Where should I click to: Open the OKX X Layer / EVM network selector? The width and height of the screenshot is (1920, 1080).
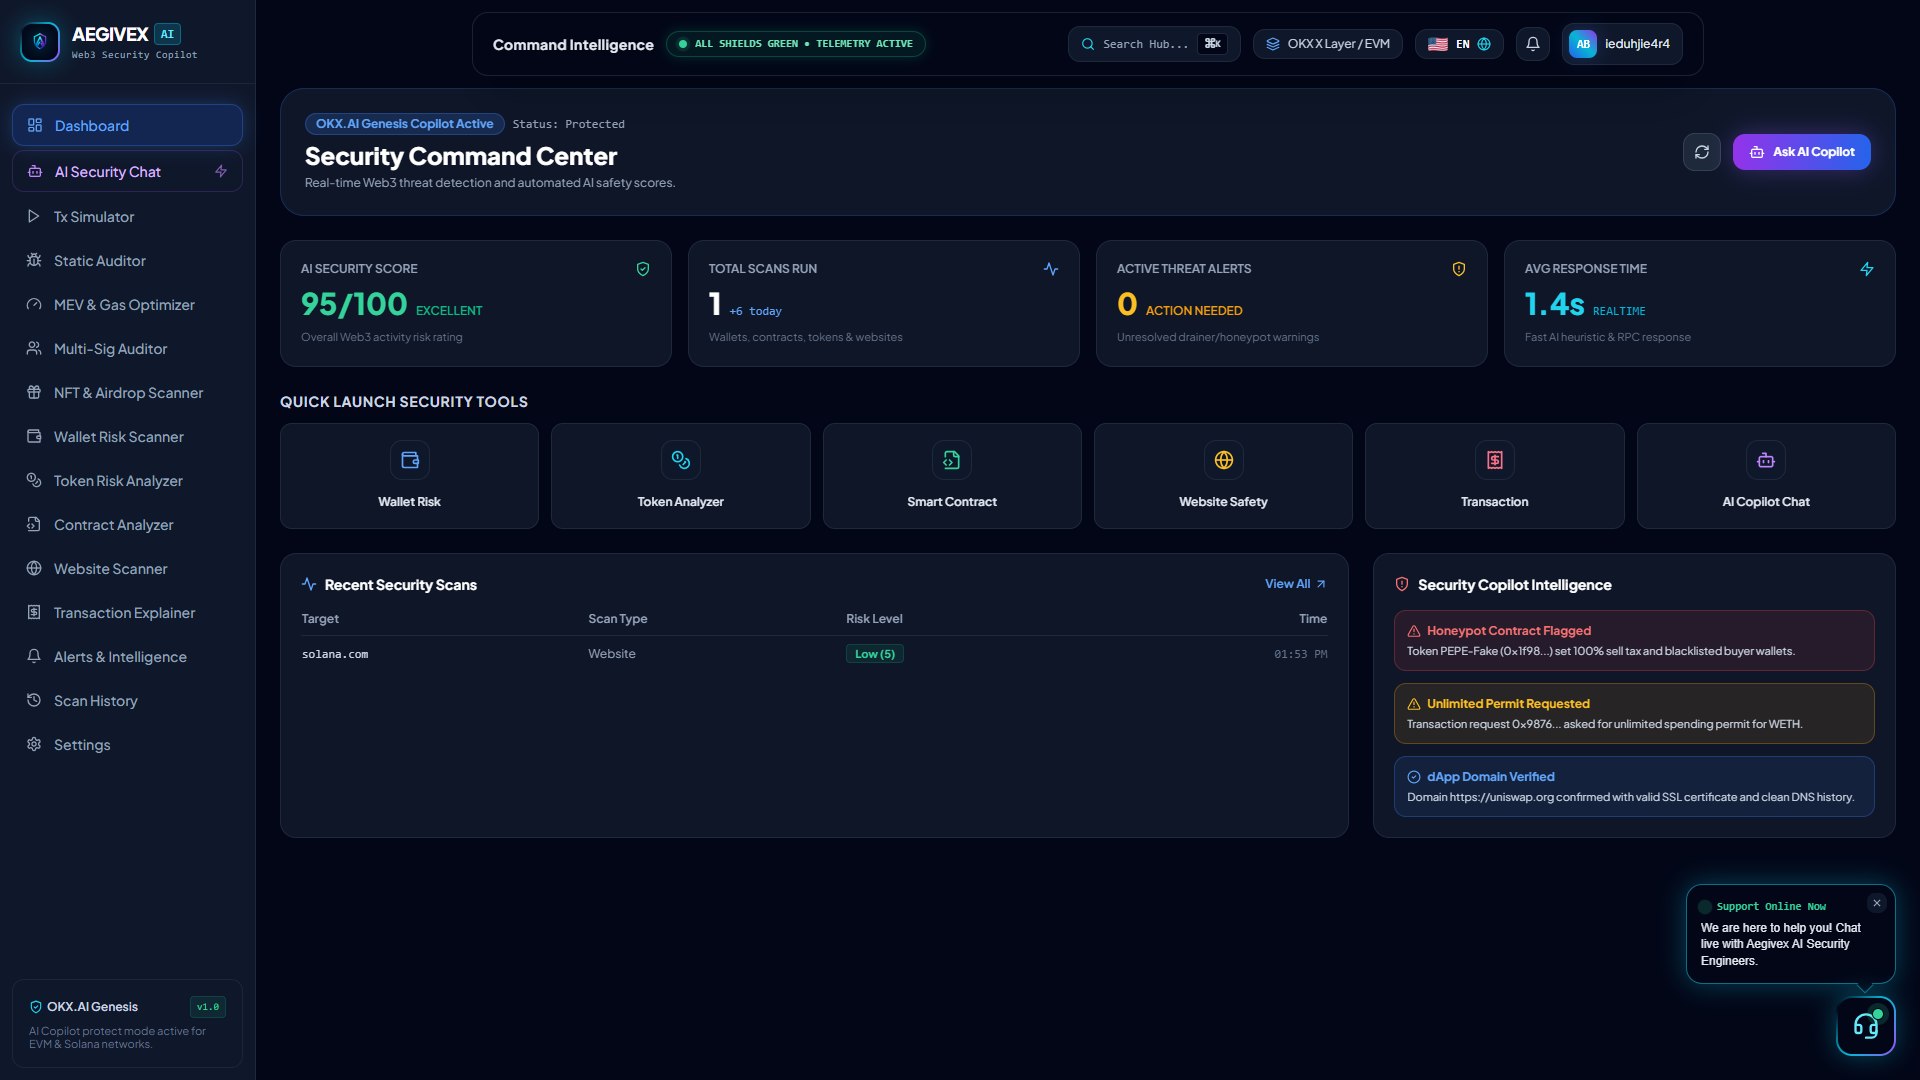pyautogui.click(x=1327, y=44)
